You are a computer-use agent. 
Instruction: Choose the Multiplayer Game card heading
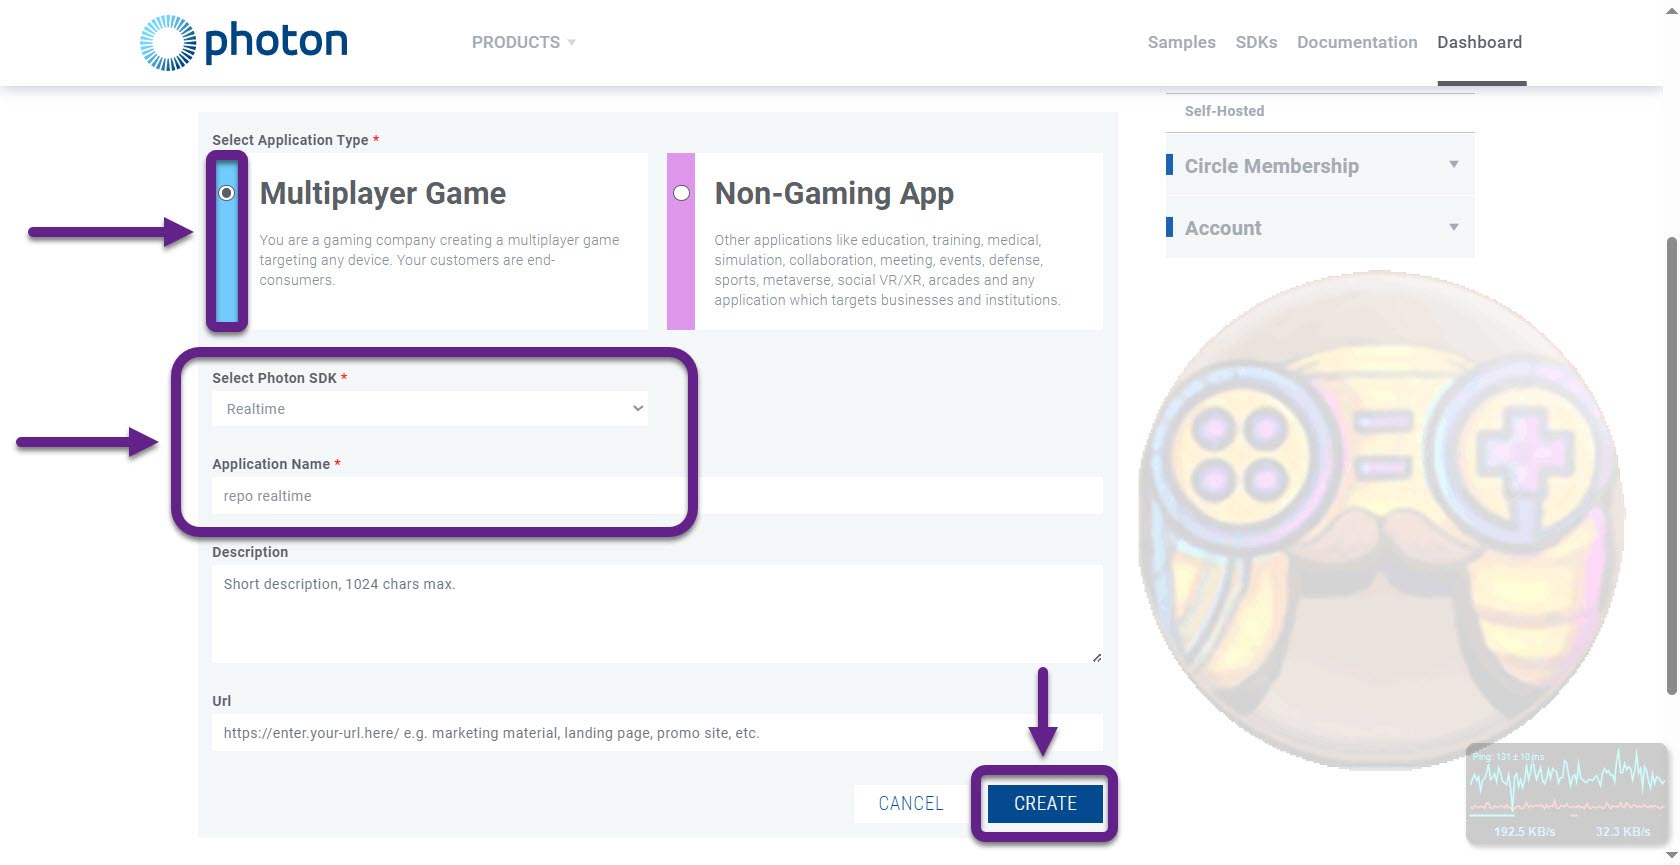(383, 193)
